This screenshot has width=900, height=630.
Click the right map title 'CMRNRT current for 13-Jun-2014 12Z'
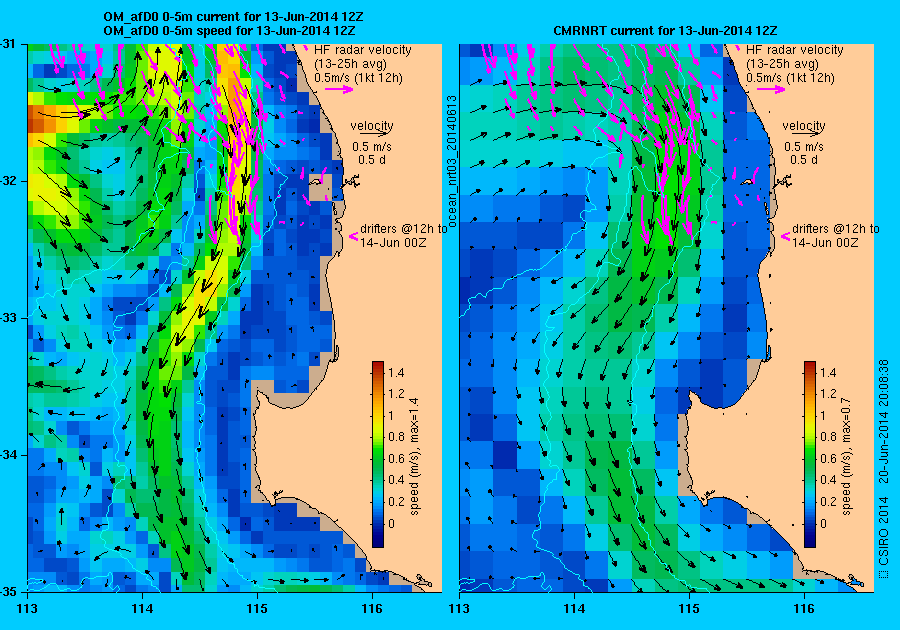(665, 31)
